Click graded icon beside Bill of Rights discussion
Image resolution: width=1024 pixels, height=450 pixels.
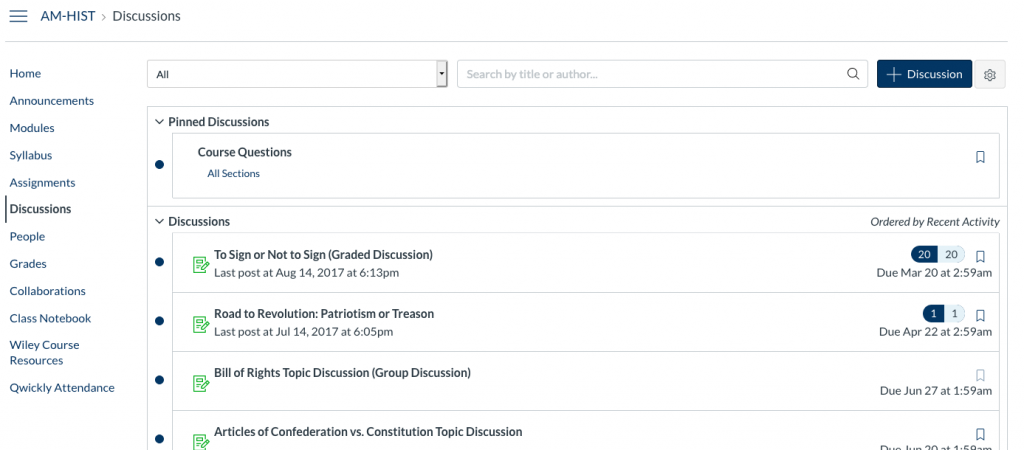[201, 382]
